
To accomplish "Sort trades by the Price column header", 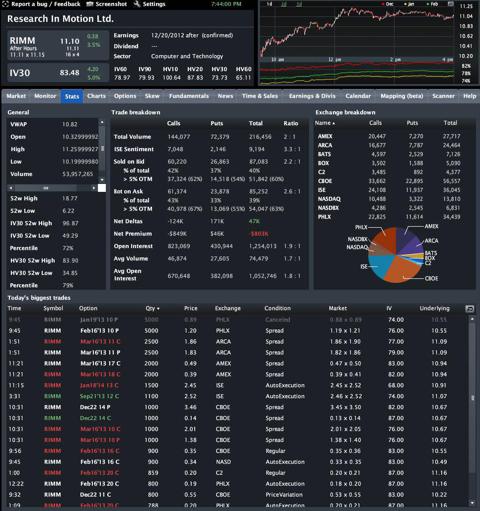I will 191,308.
